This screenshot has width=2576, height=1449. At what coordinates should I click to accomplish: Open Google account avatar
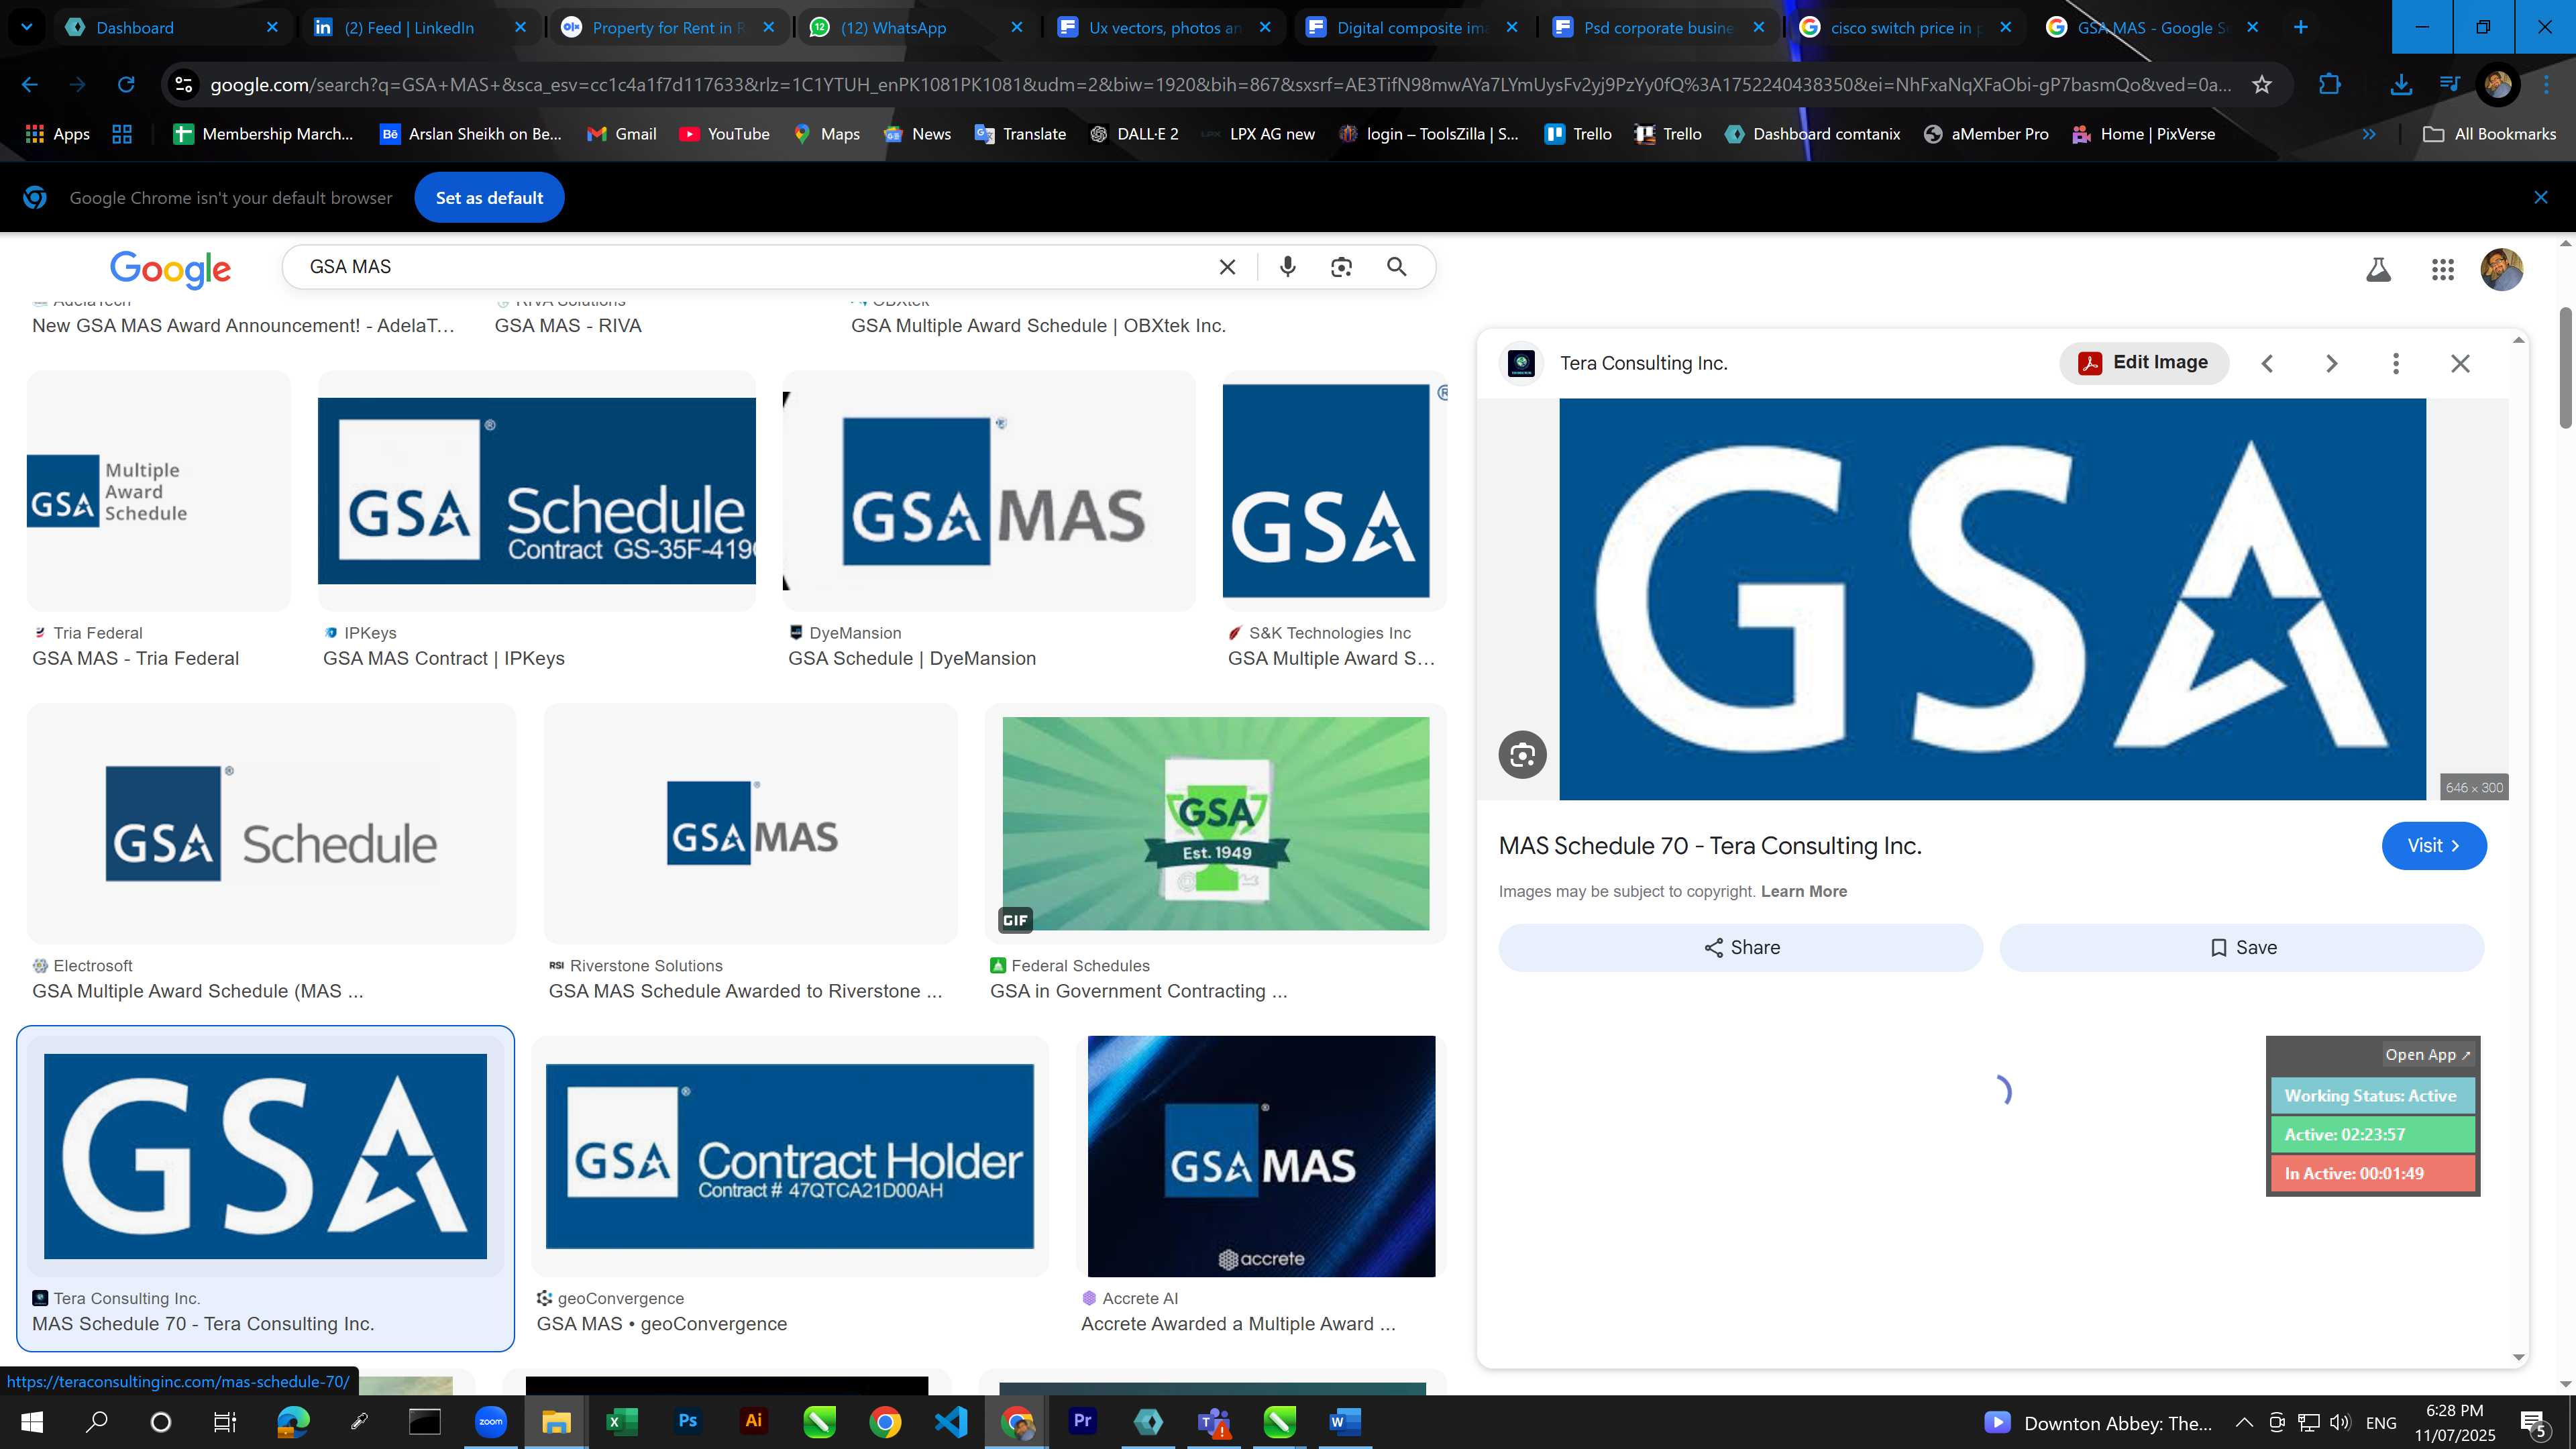coord(2502,270)
